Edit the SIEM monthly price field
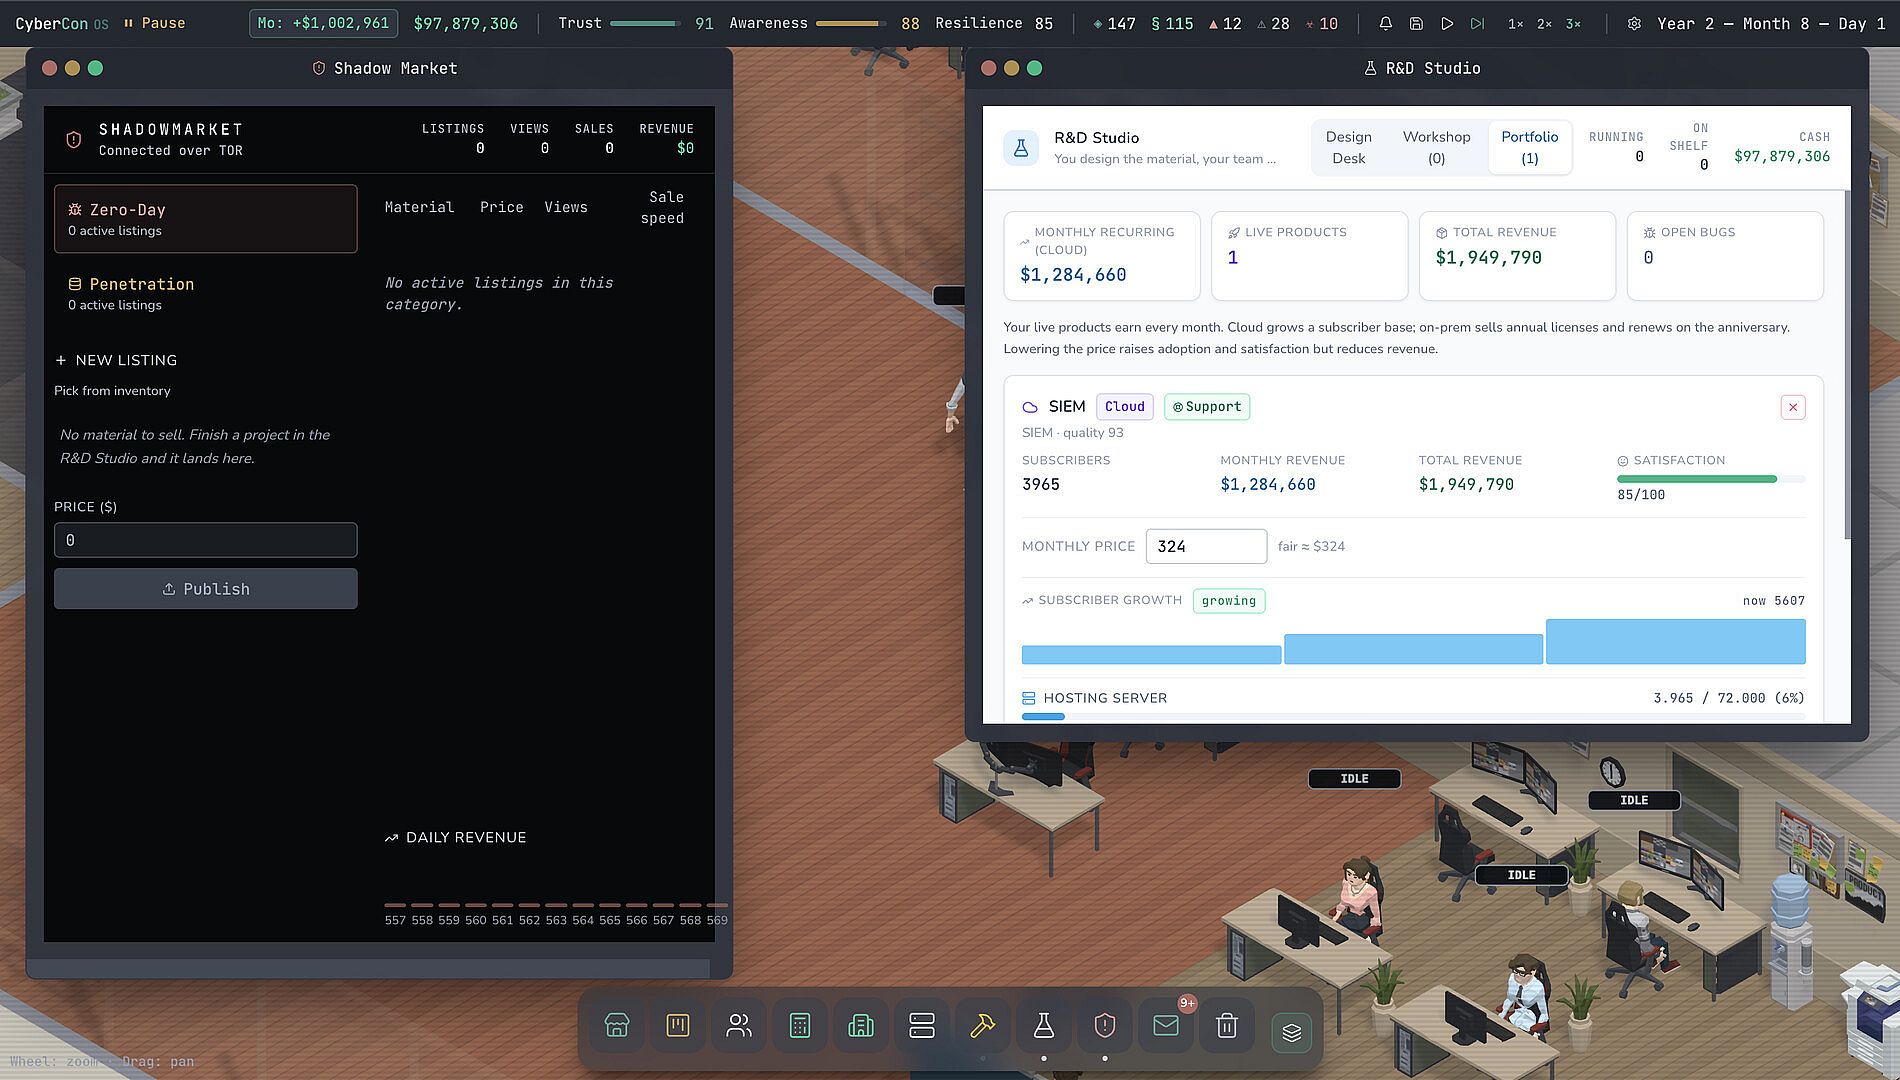Screen dimensions: 1900x1080 (1206, 546)
